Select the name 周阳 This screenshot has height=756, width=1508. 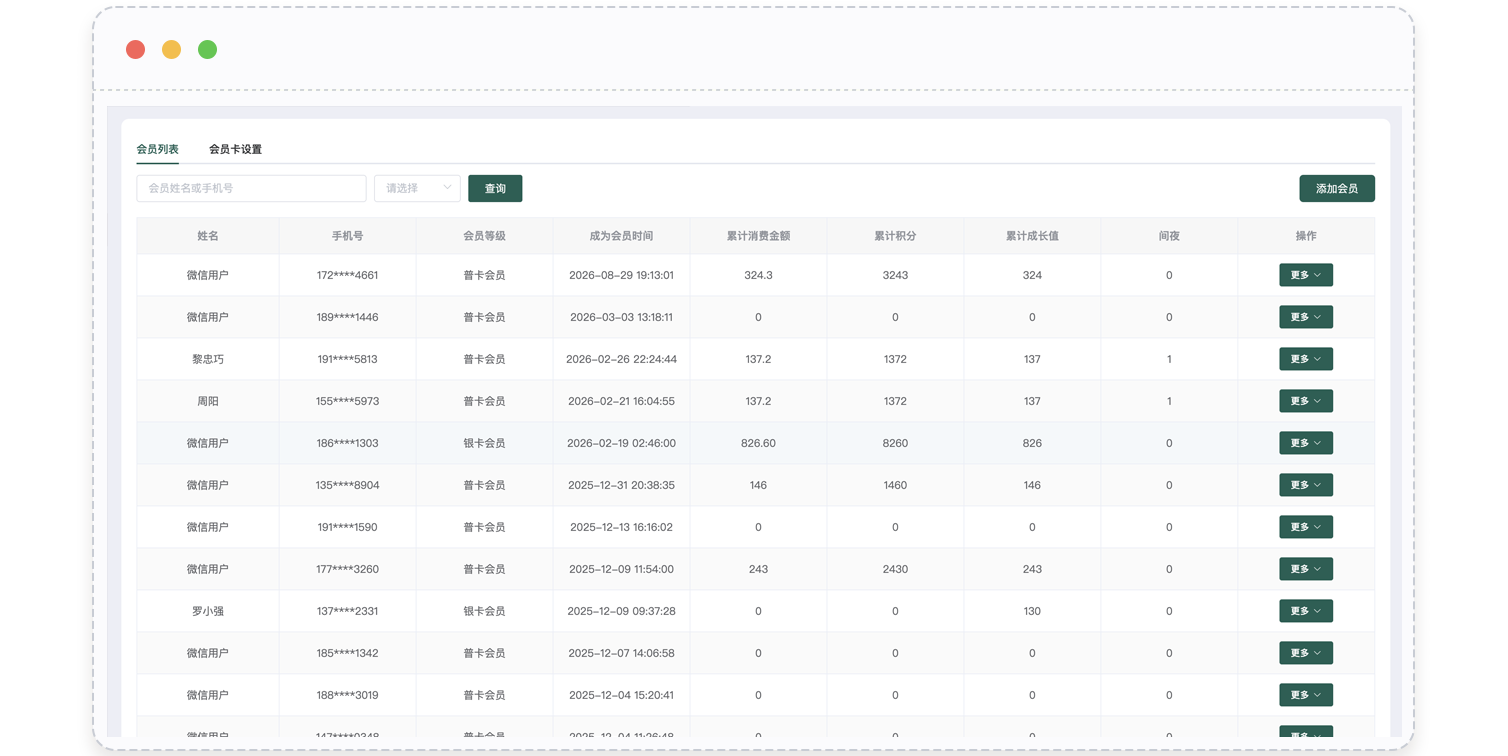pyautogui.click(x=208, y=401)
